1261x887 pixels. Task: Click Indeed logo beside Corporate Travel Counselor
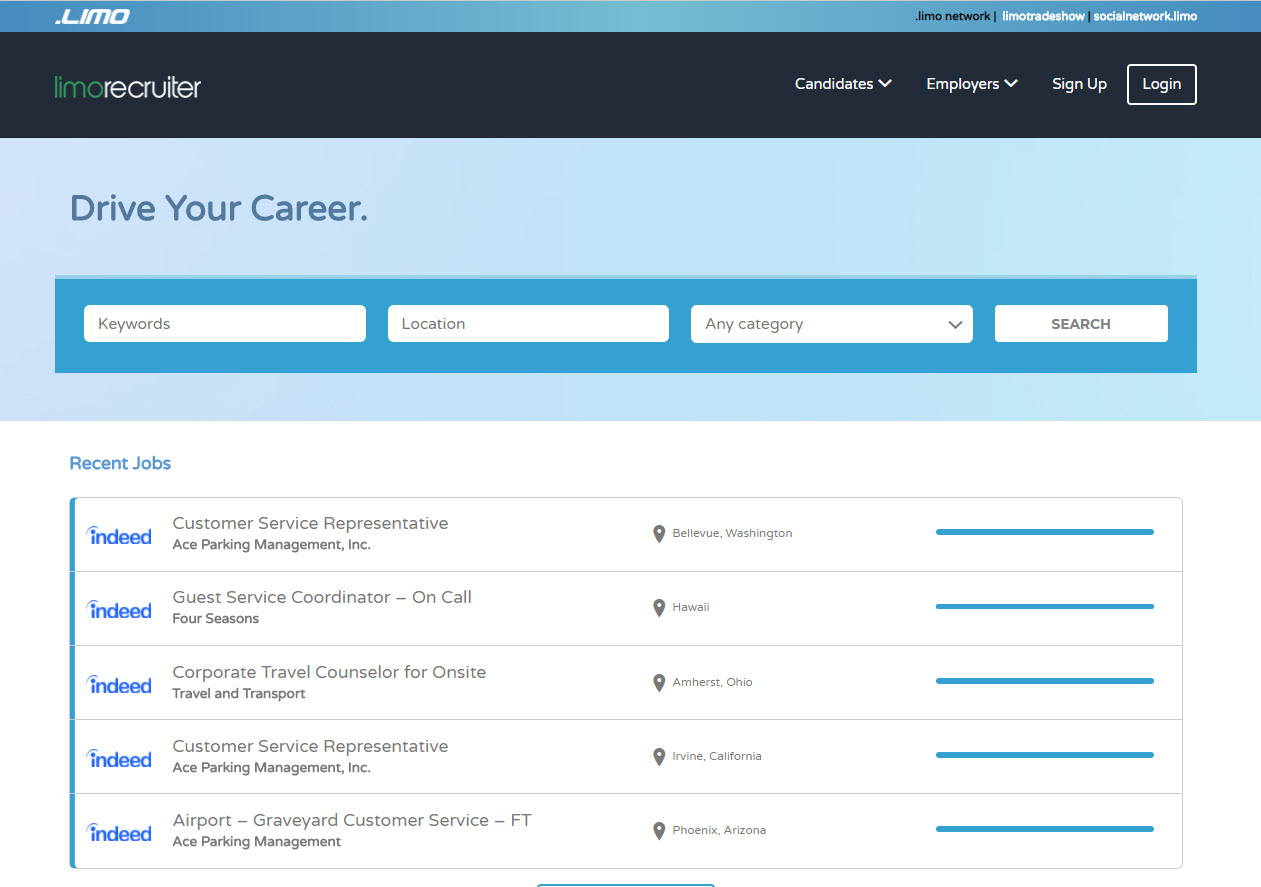point(119,684)
